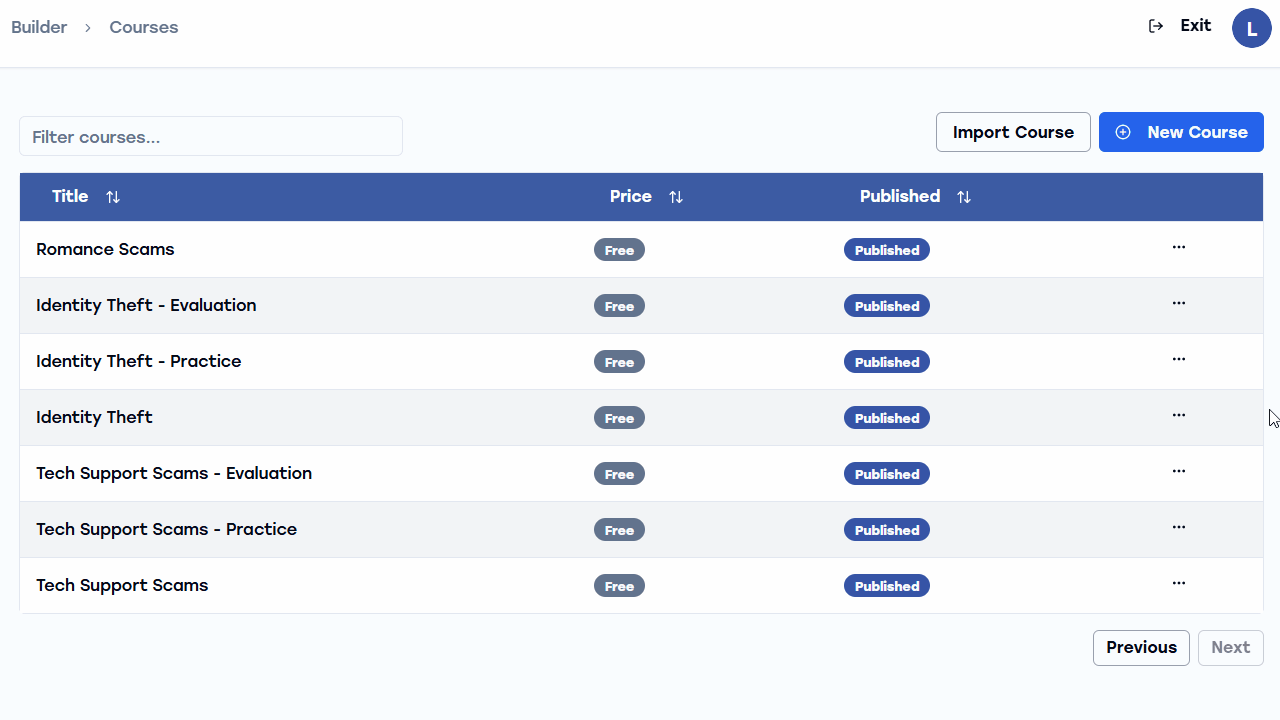
Task: Go to the Previous page
Action: pyautogui.click(x=1141, y=648)
